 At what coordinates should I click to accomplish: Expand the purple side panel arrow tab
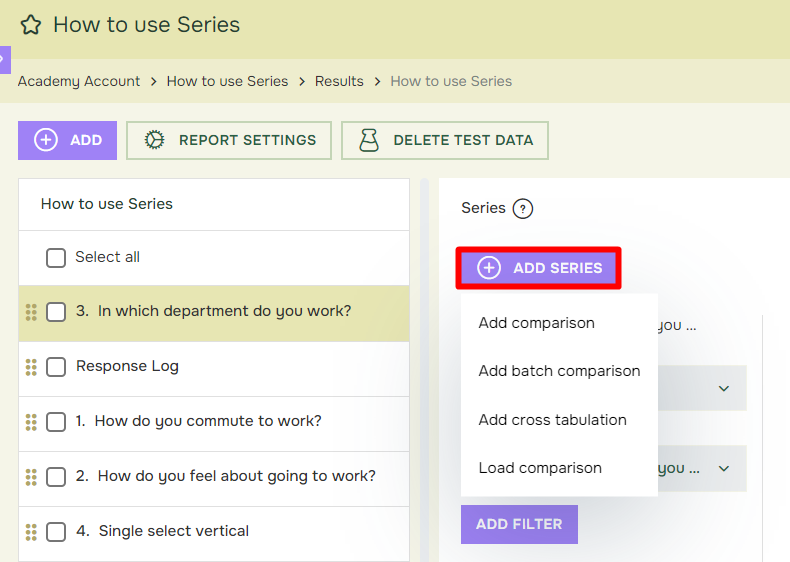[5, 60]
